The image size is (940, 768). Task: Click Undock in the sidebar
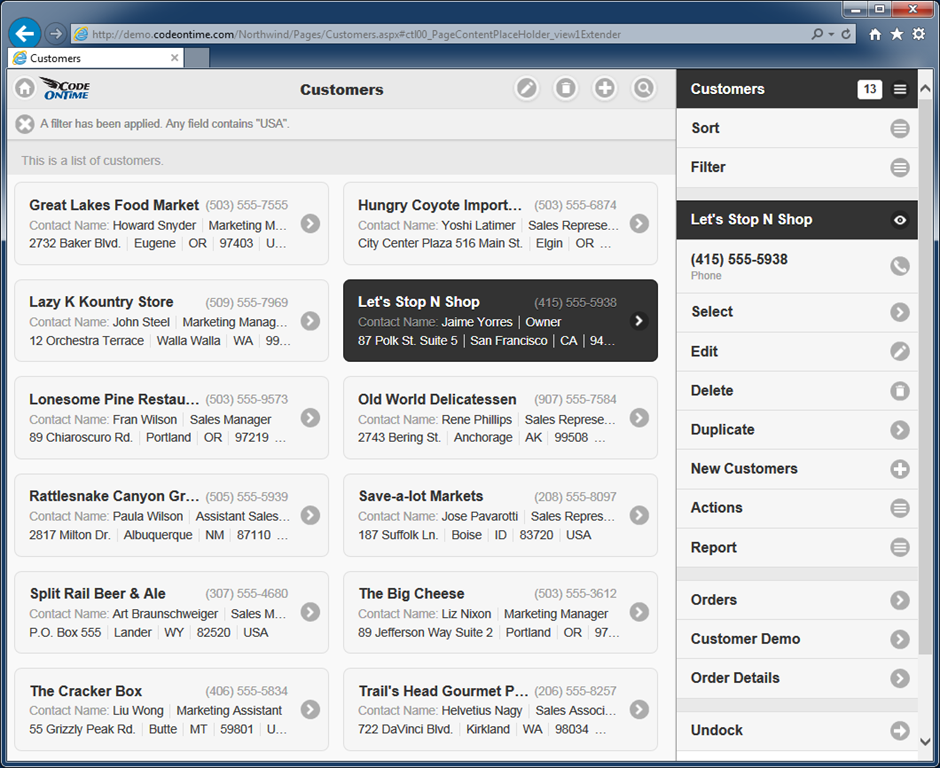(x=797, y=730)
